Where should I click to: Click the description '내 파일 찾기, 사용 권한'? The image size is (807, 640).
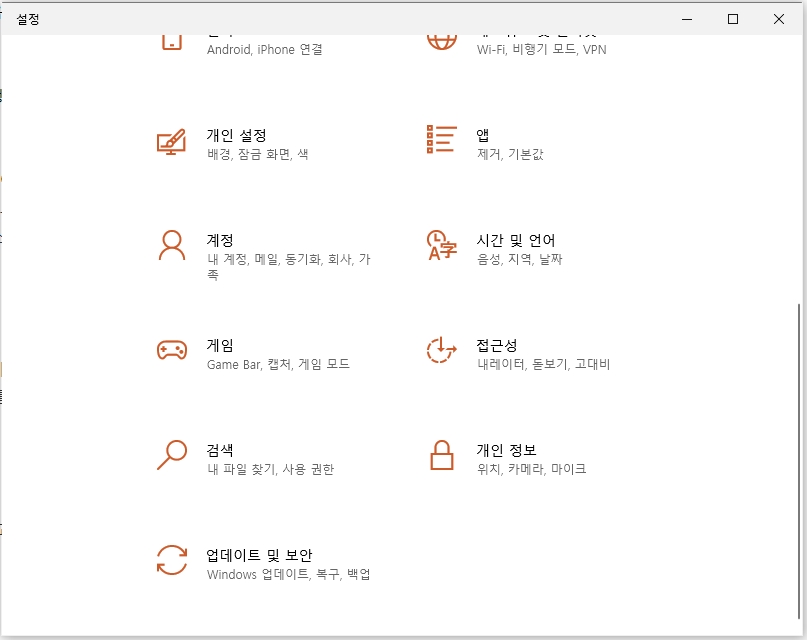tap(271, 469)
